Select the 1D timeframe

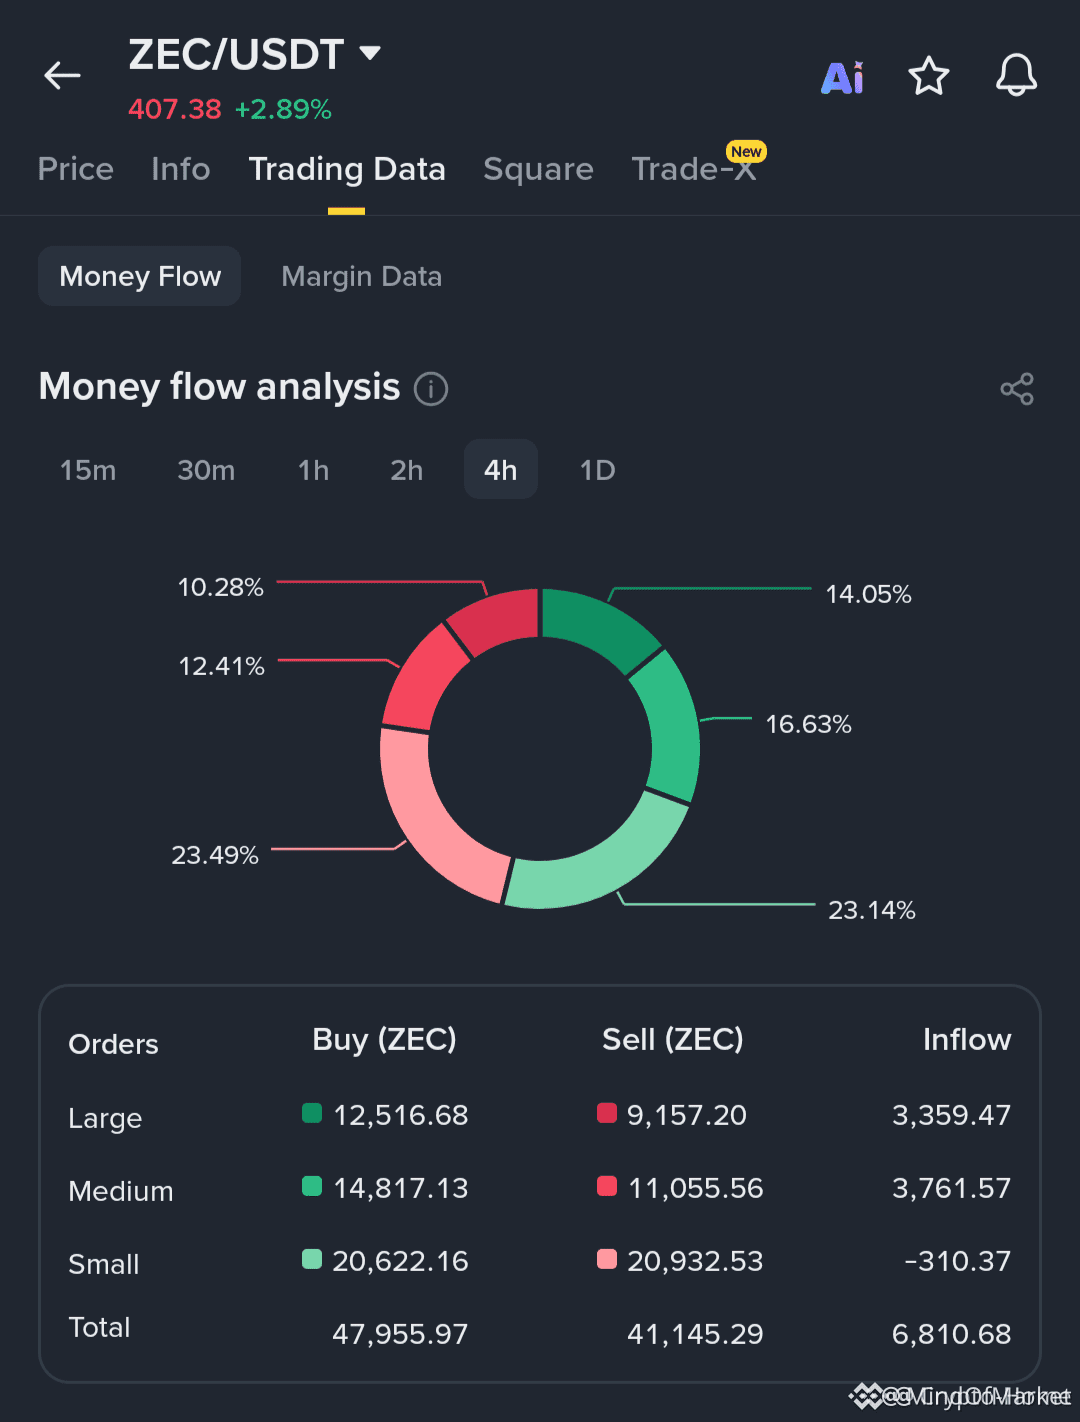[x=598, y=470]
